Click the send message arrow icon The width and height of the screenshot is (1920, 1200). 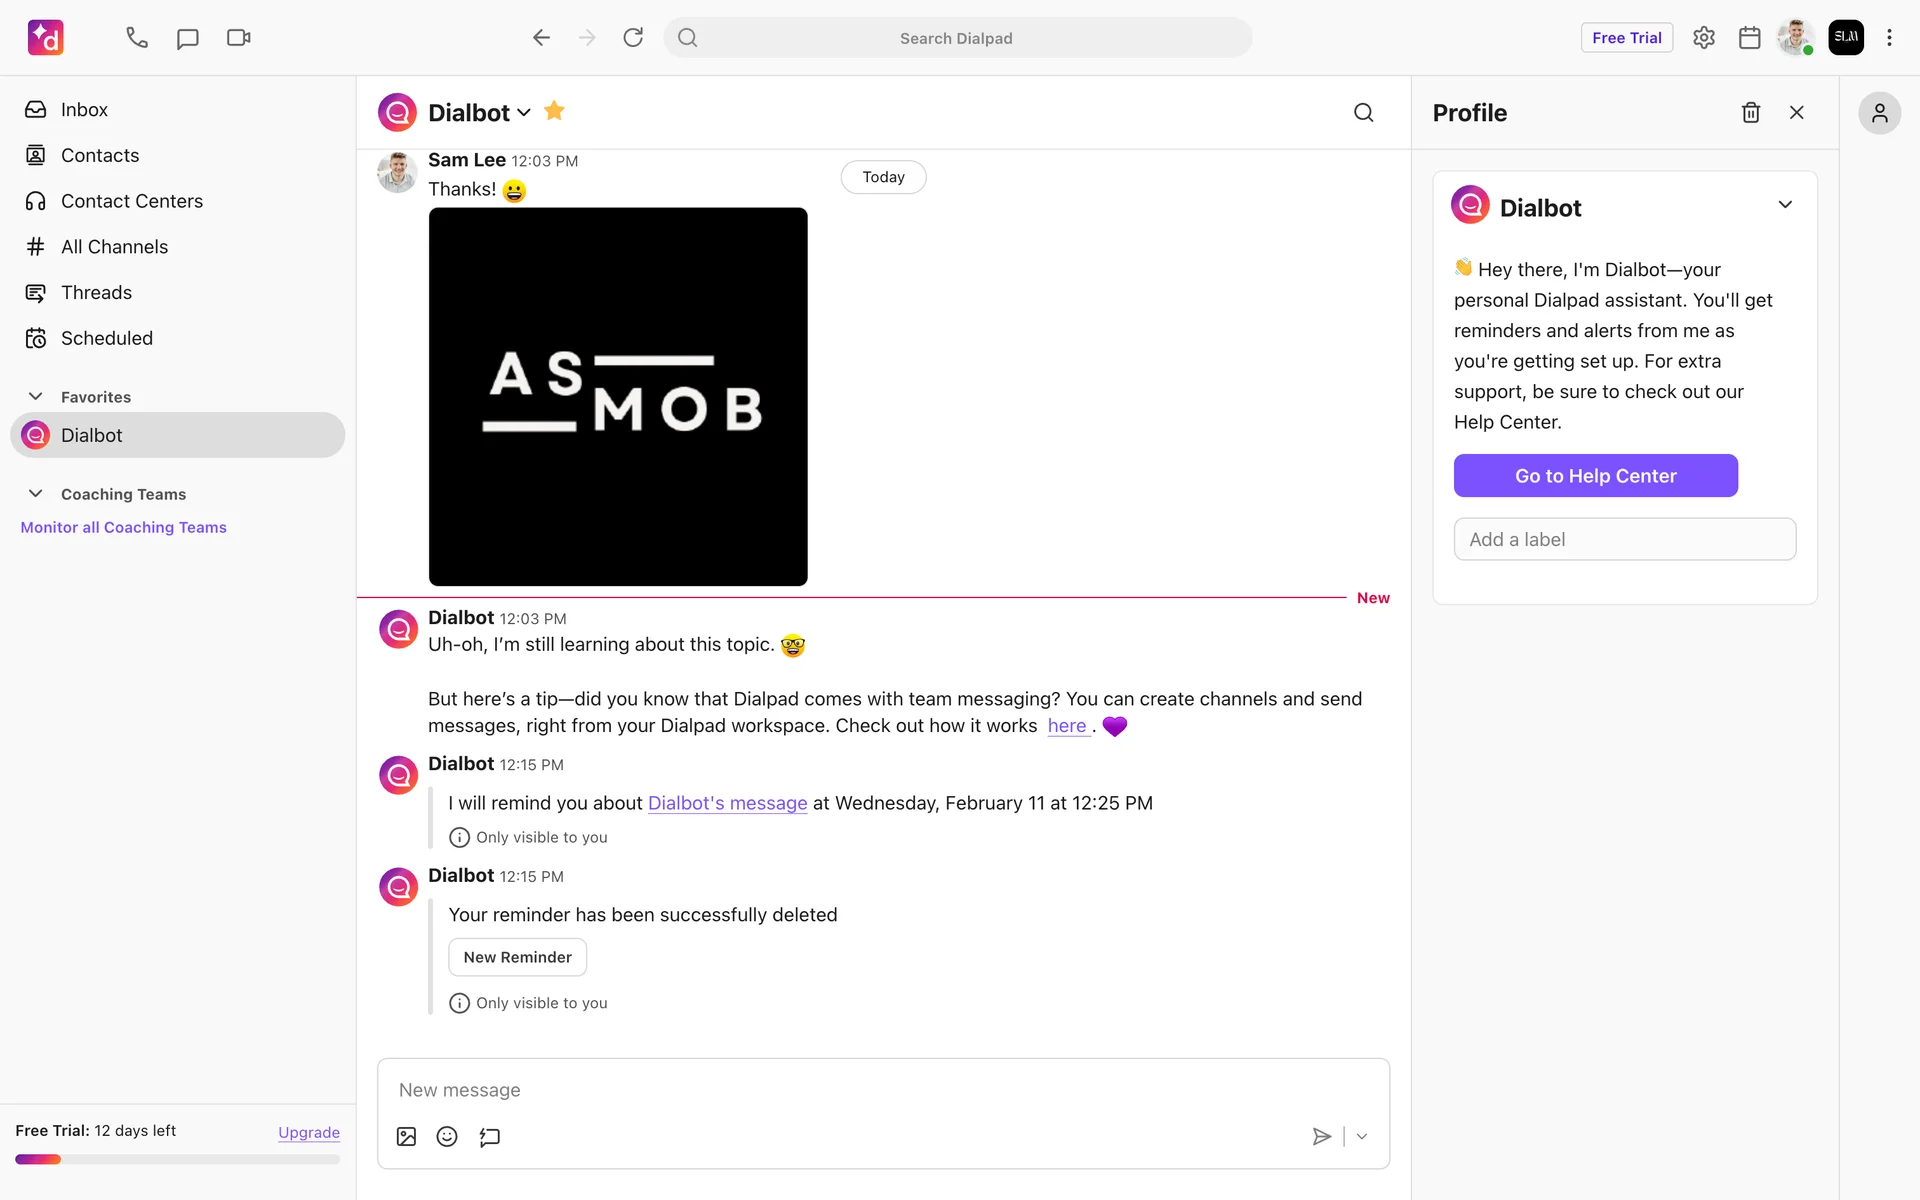pyautogui.click(x=1321, y=1136)
